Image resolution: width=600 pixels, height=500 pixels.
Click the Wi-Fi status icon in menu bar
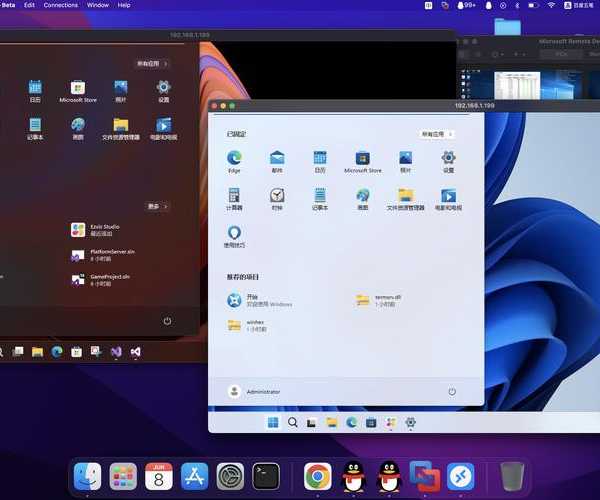pyautogui.click(x=551, y=5)
